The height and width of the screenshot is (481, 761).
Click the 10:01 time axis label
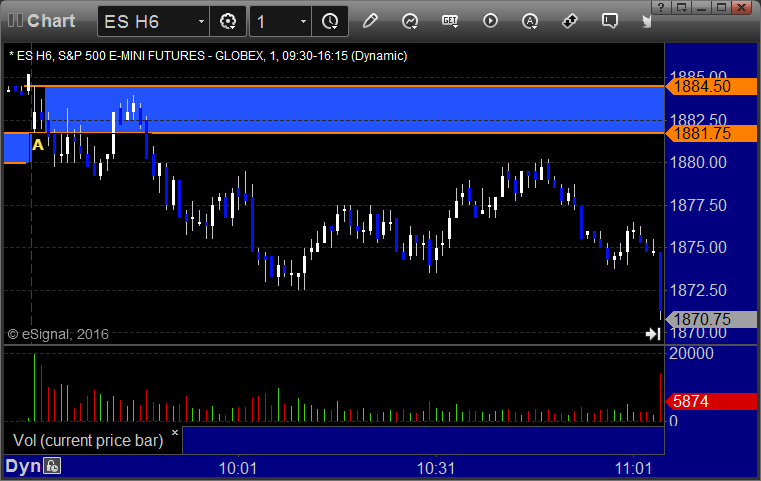click(238, 468)
